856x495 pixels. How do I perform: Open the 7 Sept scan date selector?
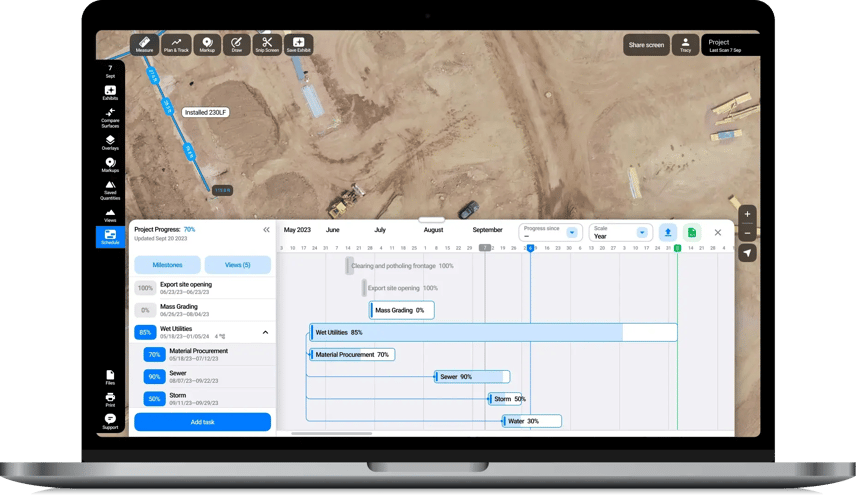click(110, 71)
